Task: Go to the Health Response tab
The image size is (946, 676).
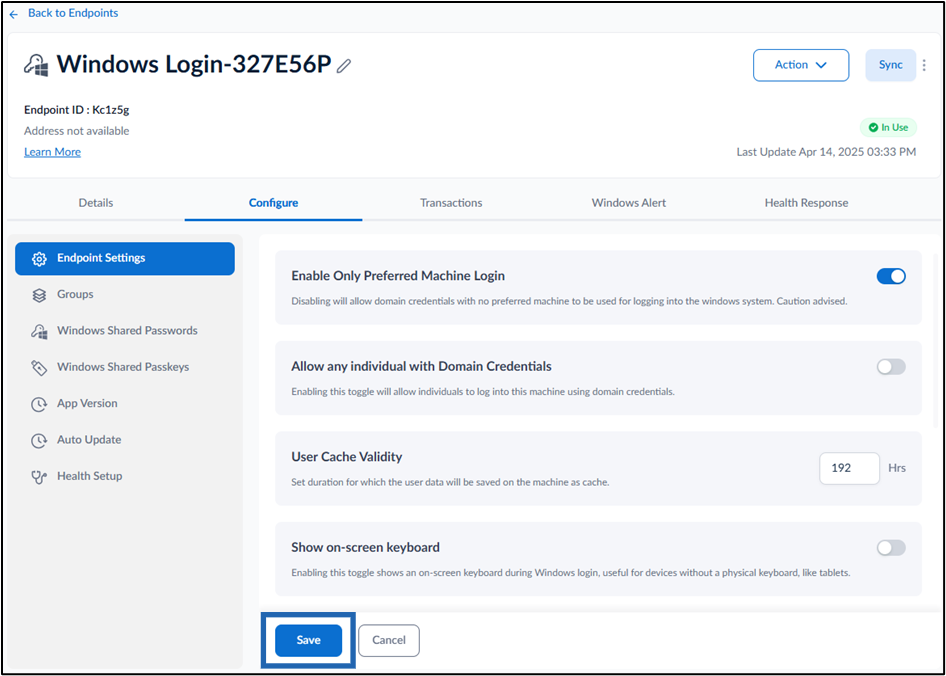Action: pos(806,203)
